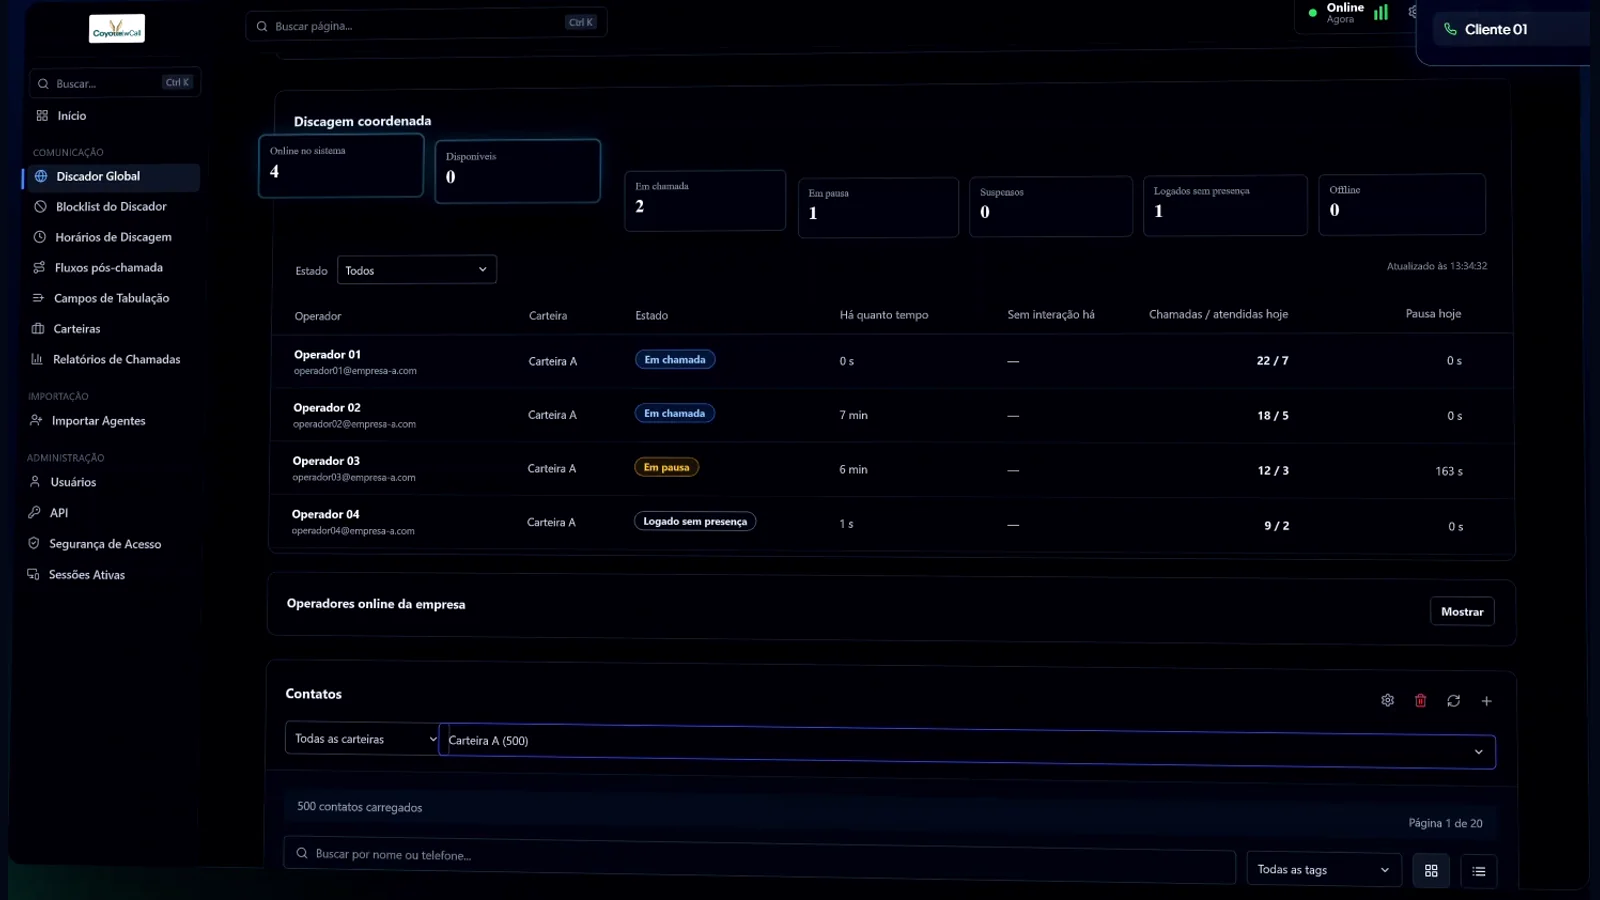The image size is (1600, 900).
Task: Click the red trash icon in Contatos
Action: 1420,700
